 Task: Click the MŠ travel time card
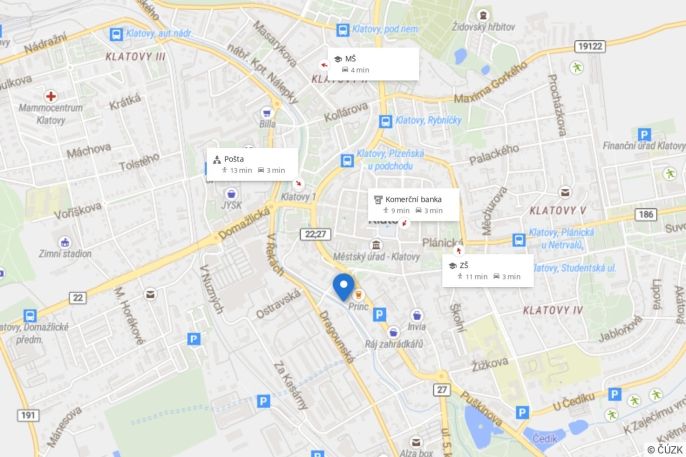tap(373, 64)
